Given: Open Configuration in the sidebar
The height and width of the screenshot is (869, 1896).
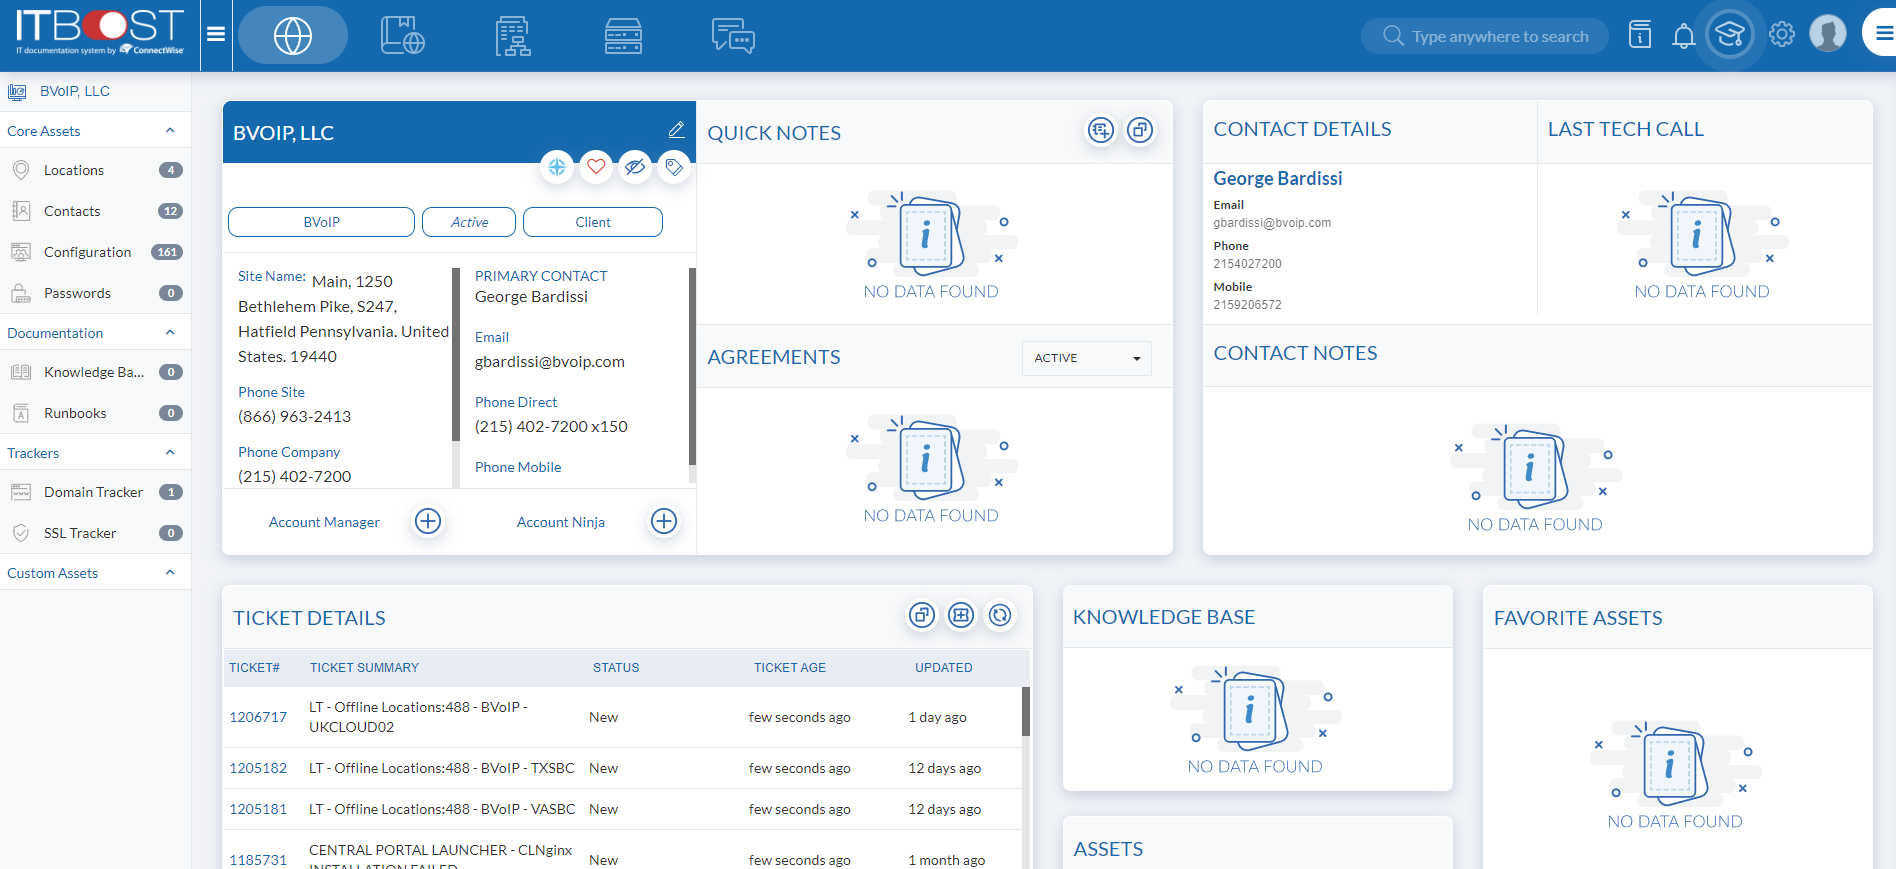Looking at the screenshot, I should (95, 252).
